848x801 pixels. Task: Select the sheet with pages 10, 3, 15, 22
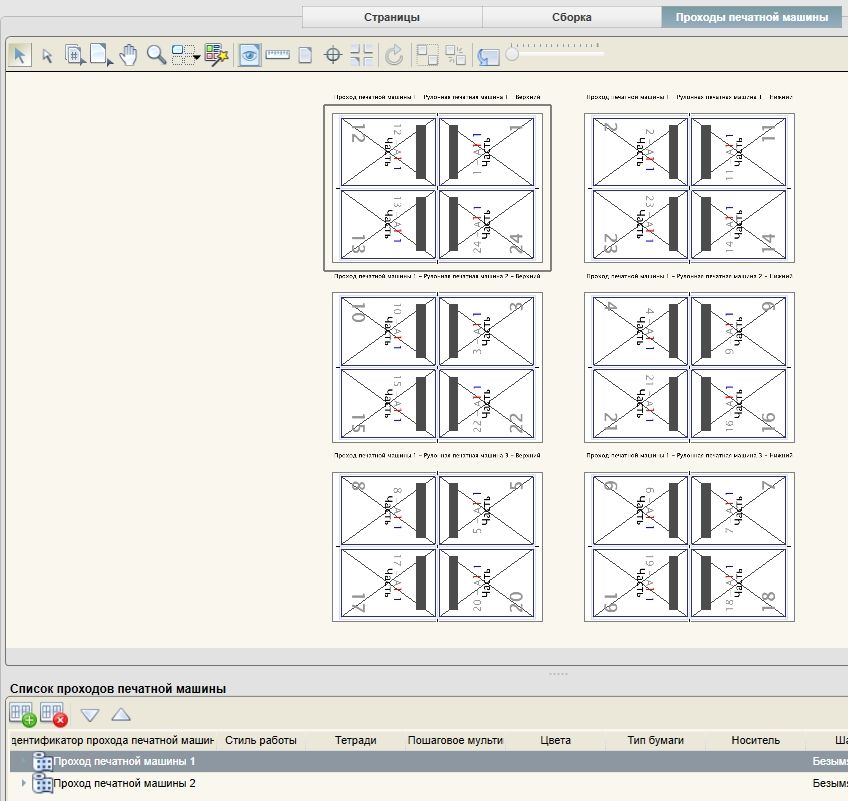pos(437,367)
